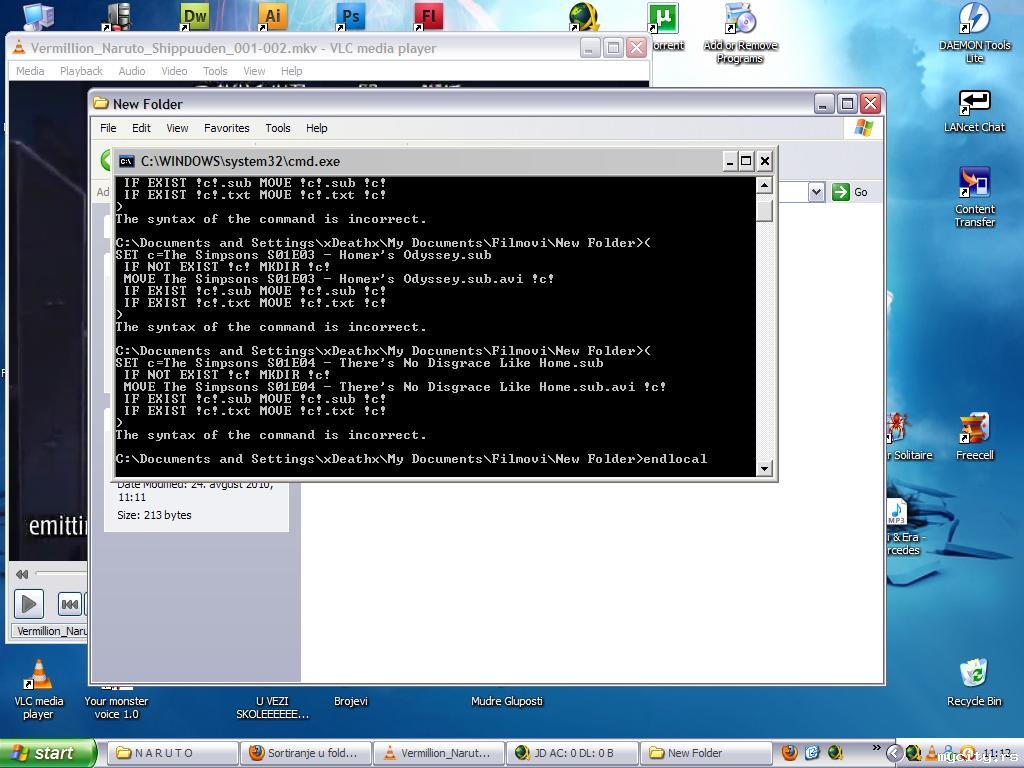The width and height of the screenshot is (1024, 768).
Task: Switch to NARUTO taskbar button
Action: pos(172,753)
